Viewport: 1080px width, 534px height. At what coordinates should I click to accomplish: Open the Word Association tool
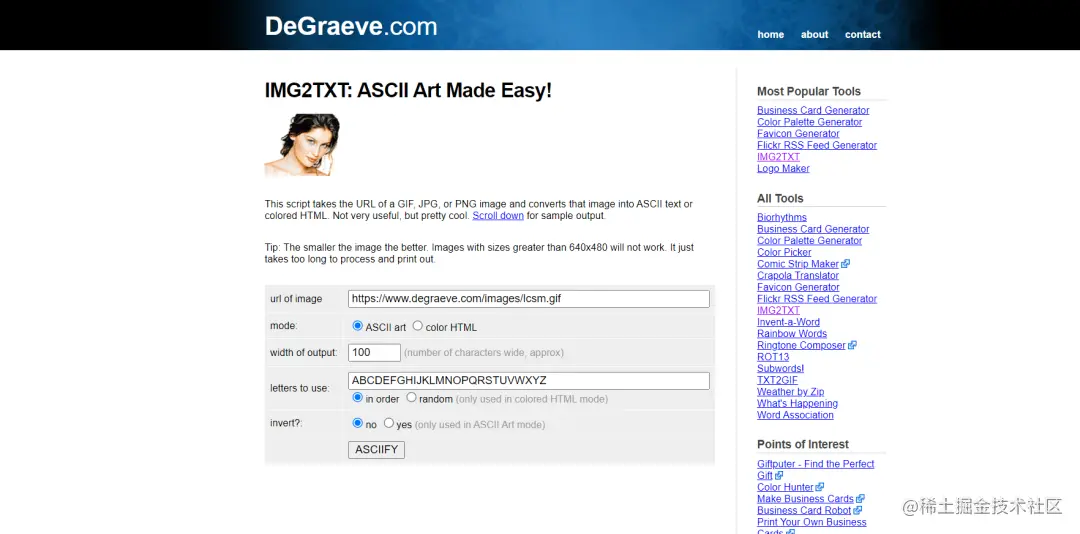[x=795, y=415]
